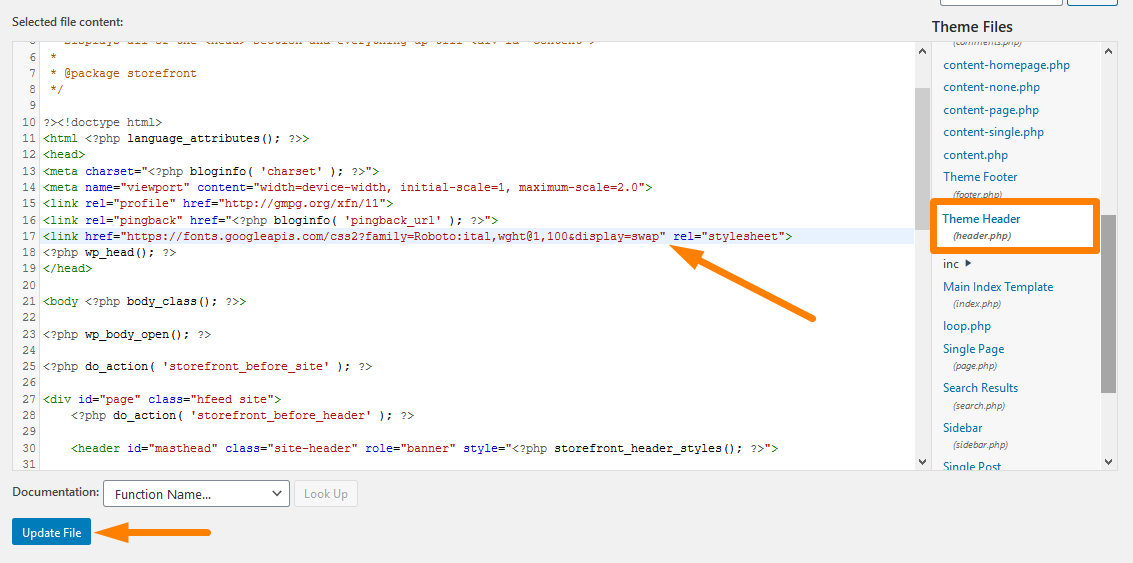
Task: Open the Function Name documentation dropdown
Action: tap(195, 494)
